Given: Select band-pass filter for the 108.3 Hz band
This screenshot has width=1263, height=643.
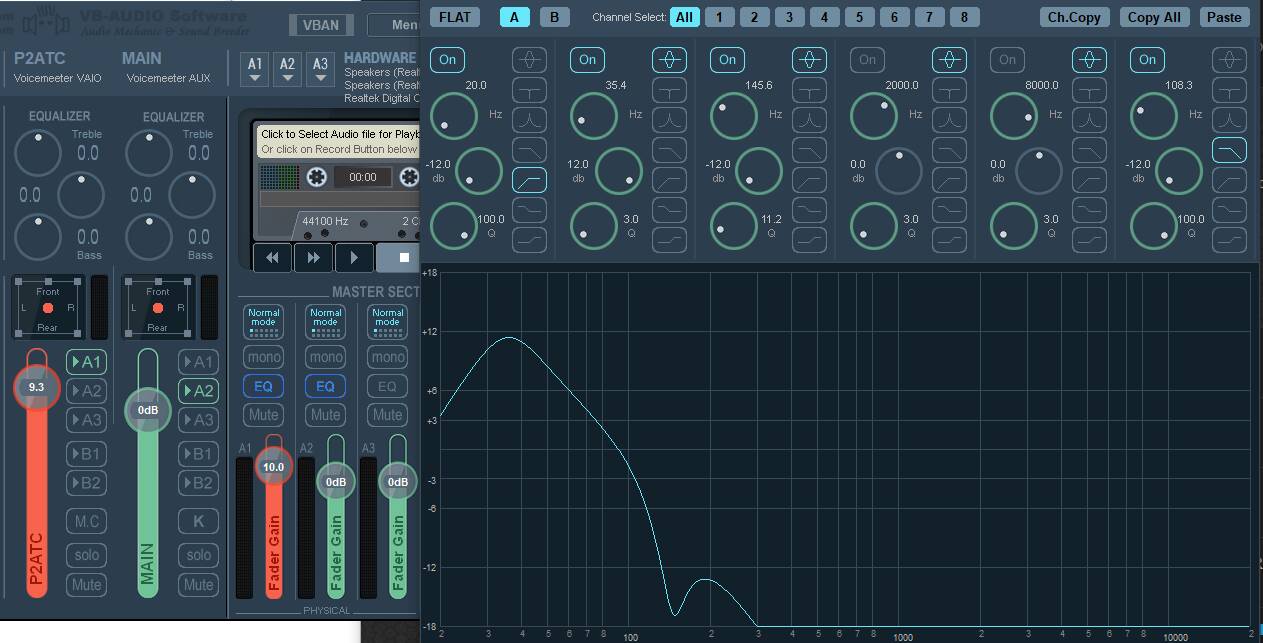Looking at the screenshot, I should click(x=1230, y=120).
